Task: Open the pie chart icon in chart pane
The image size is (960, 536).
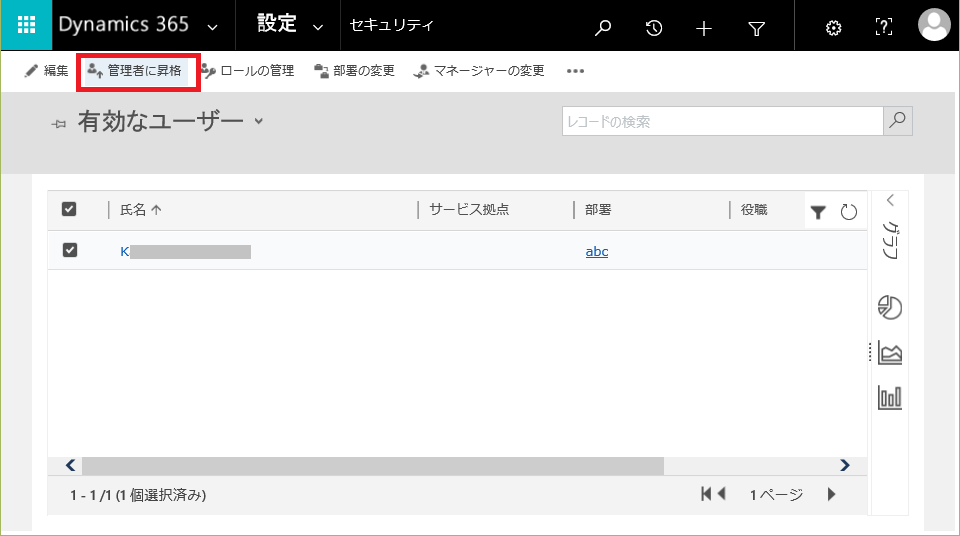Action: [x=890, y=308]
